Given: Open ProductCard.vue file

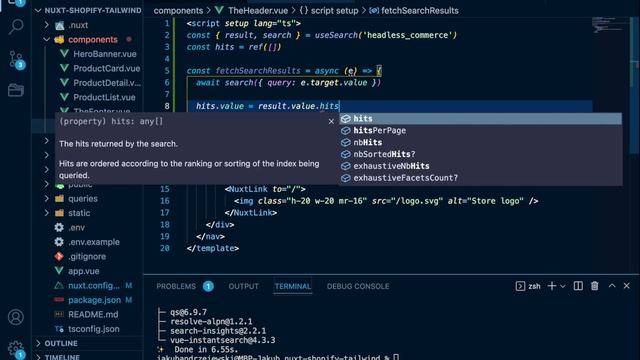Looking at the screenshot, I should tap(107, 69).
